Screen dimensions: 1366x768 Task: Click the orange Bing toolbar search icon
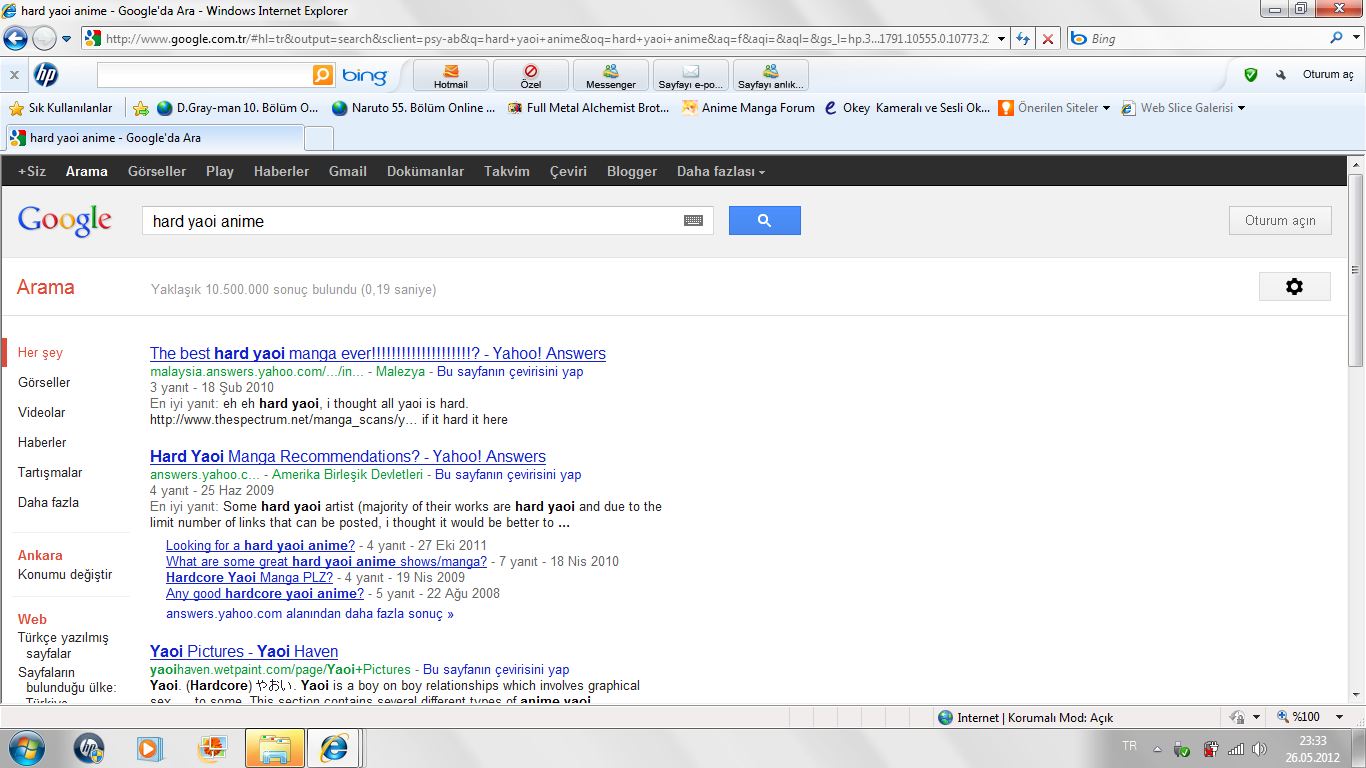[322, 75]
